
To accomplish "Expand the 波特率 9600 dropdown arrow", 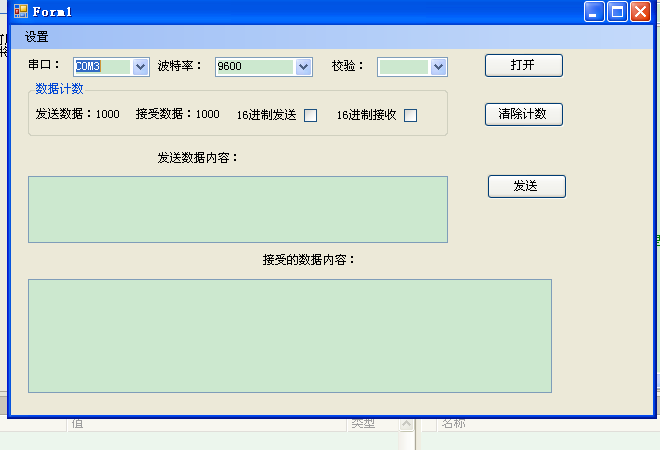I will (304, 67).
